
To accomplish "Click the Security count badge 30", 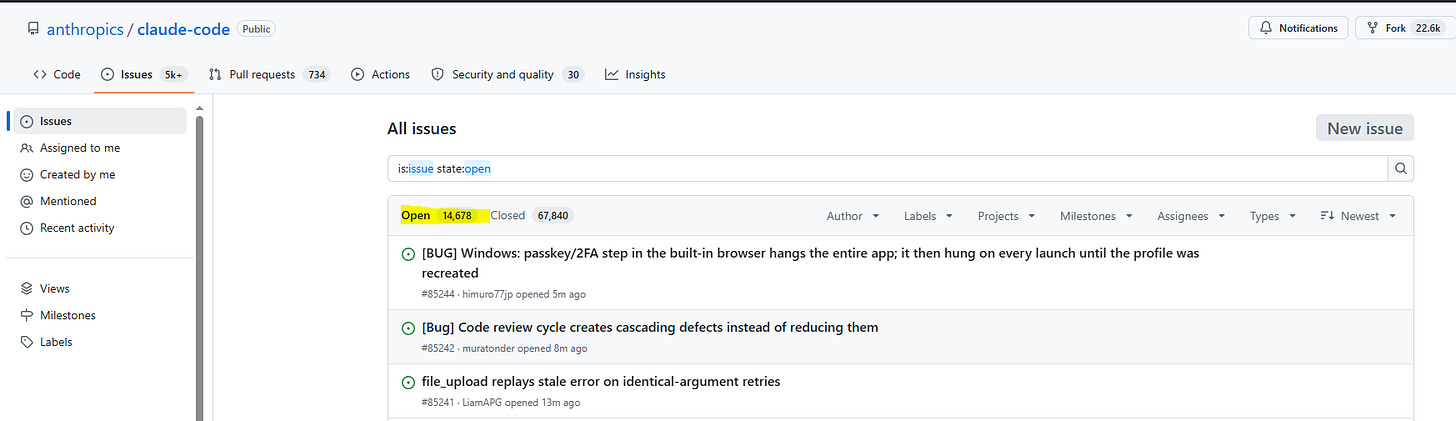I will (573, 75).
